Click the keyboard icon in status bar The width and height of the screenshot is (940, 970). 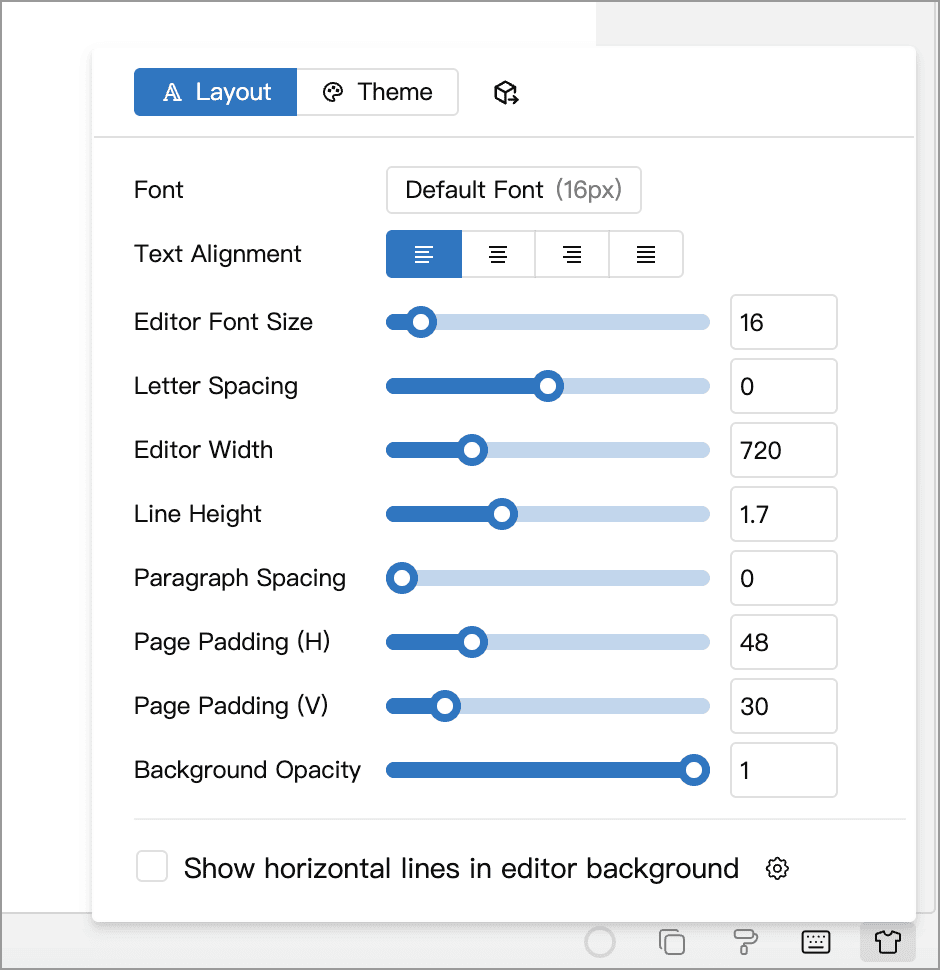point(816,942)
